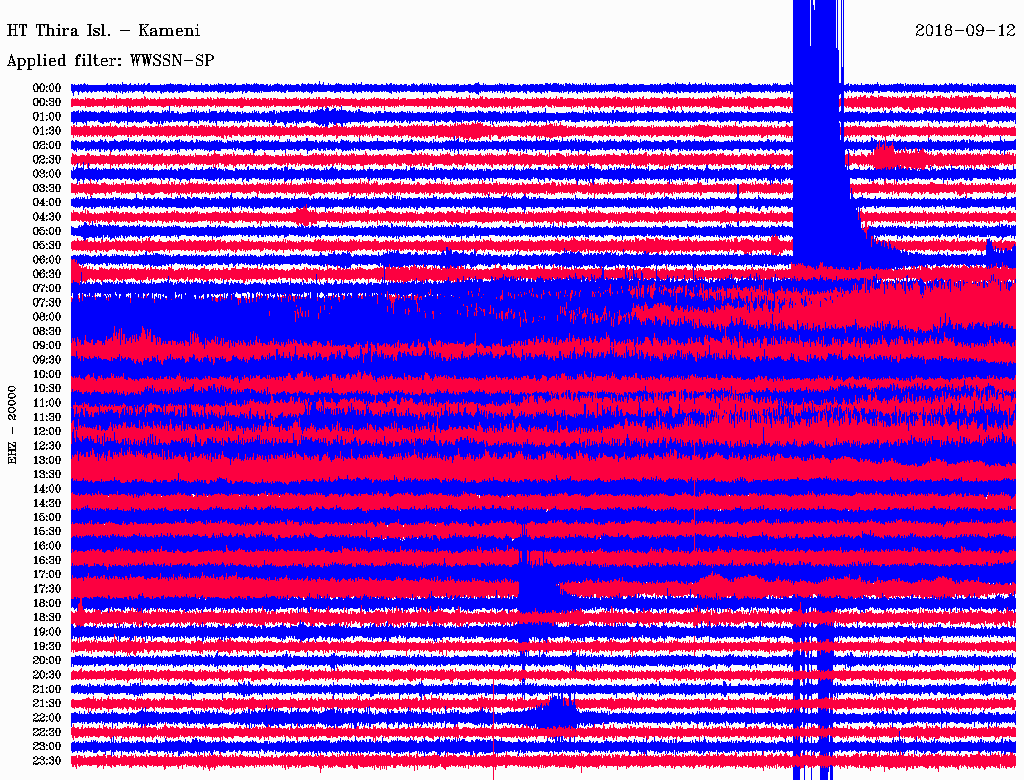Select the 07:30 time label
This screenshot has height=780, width=1024.
point(47,303)
